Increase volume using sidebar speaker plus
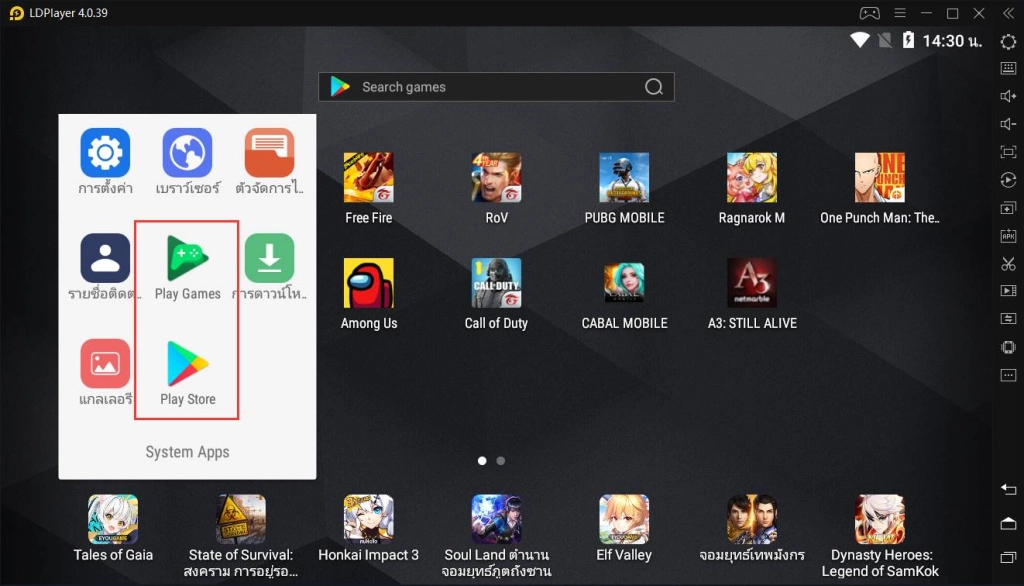The height and width of the screenshot is (586, 1024). pos(1008,96)
